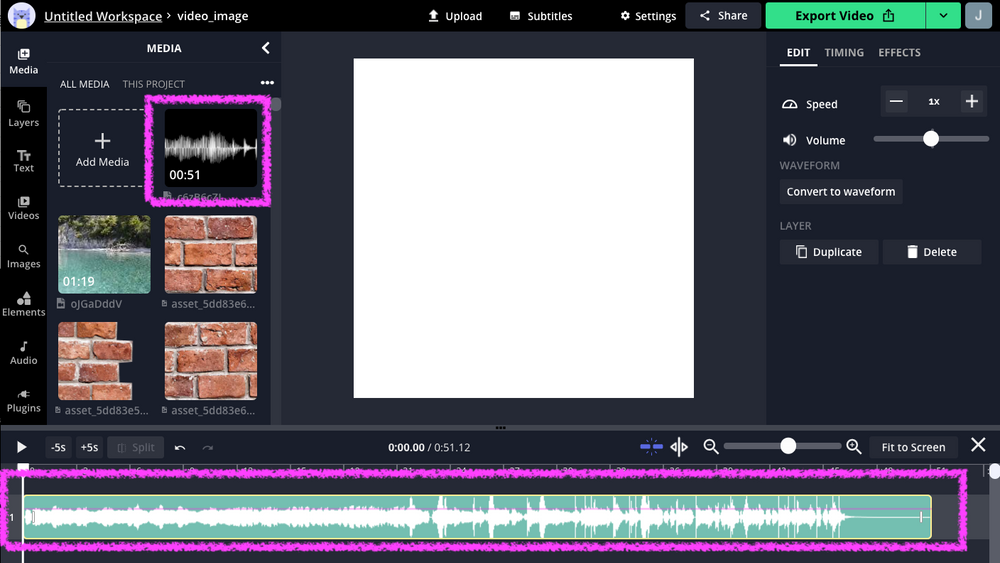Decrease speed with the minus button
Image resolution: width=1000 pixels, height=563 pixels.
point(896,101)
